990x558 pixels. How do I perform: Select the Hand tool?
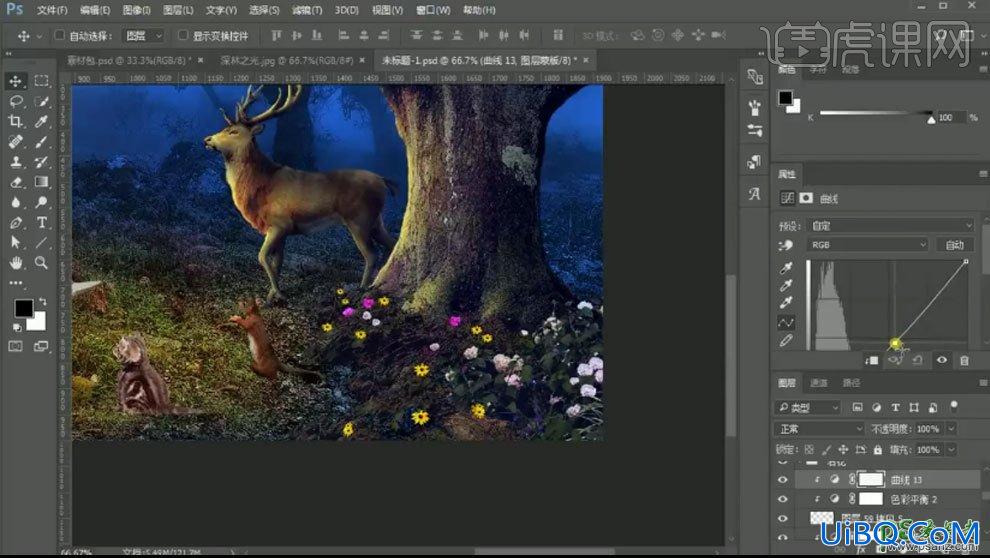[15, 263]
